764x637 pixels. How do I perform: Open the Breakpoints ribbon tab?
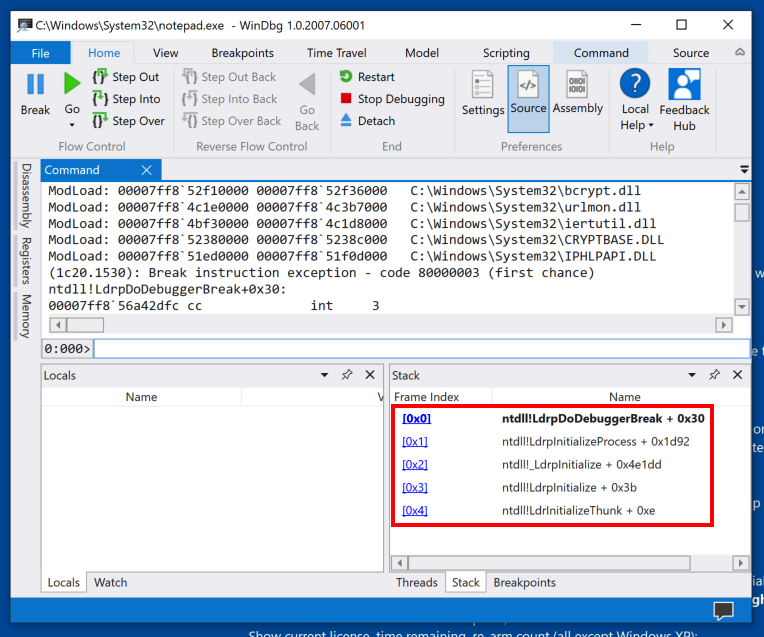click(x=243, y=53)
